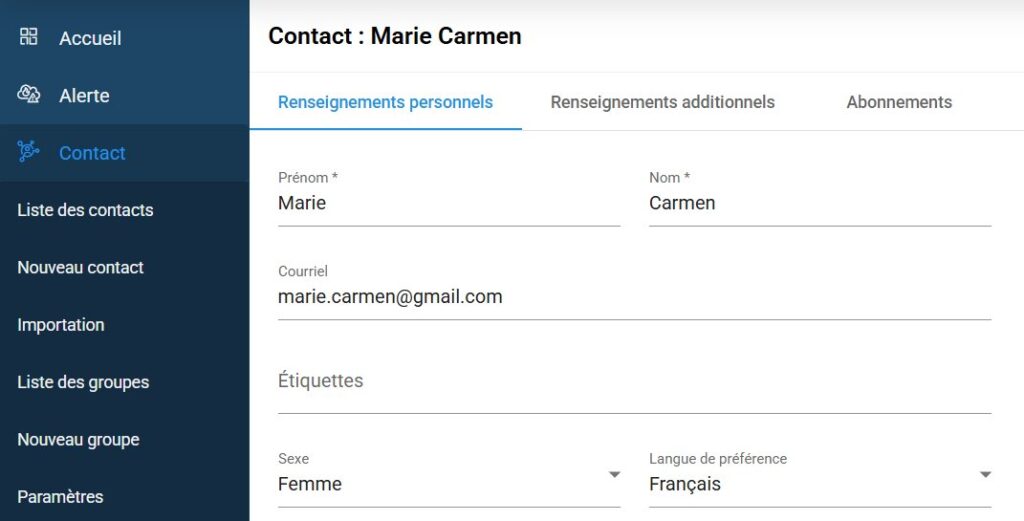Switch to Renseignements personnels tab
Viewport: 1024px width, 521px height.
pos(385,102)
